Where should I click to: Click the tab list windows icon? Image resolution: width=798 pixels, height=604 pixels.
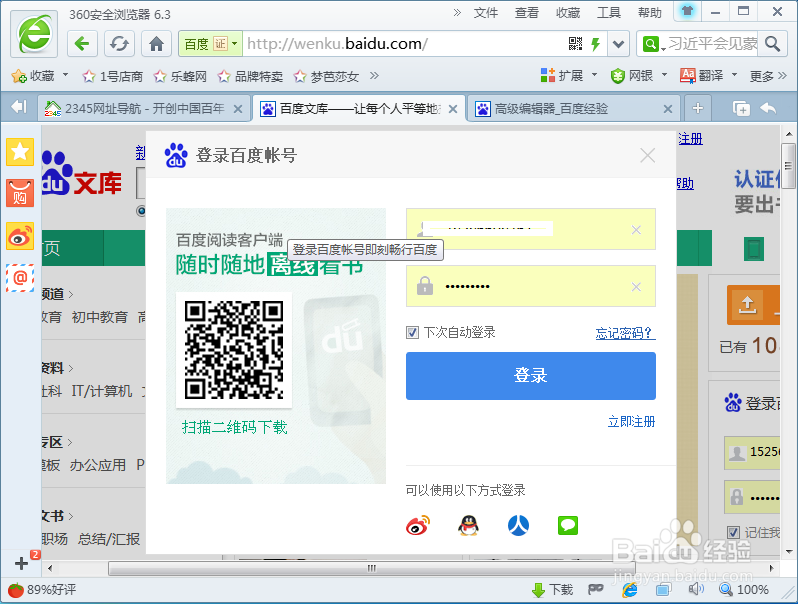pos(740,108)
